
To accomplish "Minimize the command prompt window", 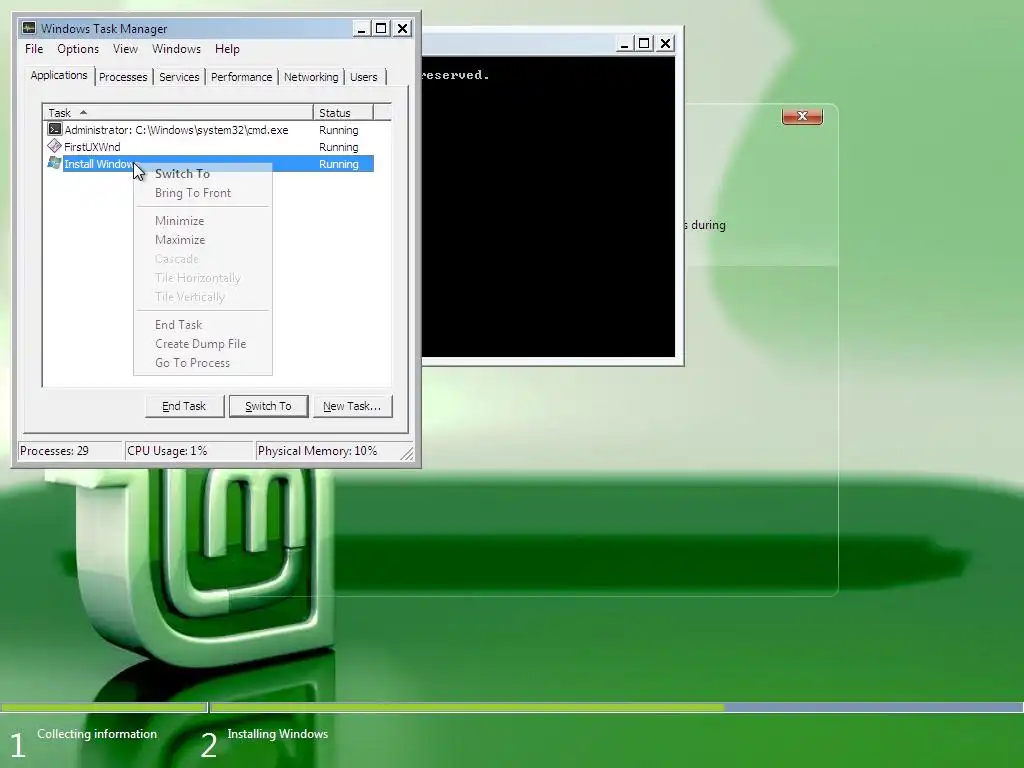I will [624, 43].
